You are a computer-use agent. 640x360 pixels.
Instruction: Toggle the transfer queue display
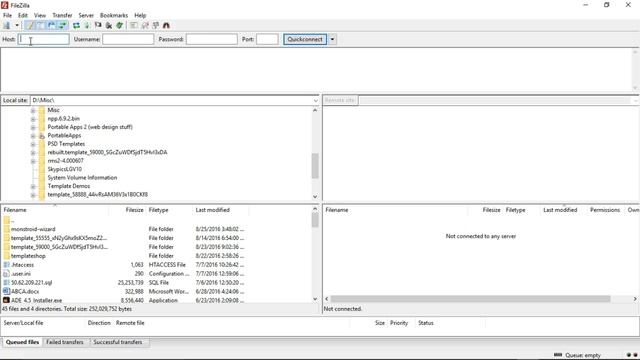coord(62,25)
